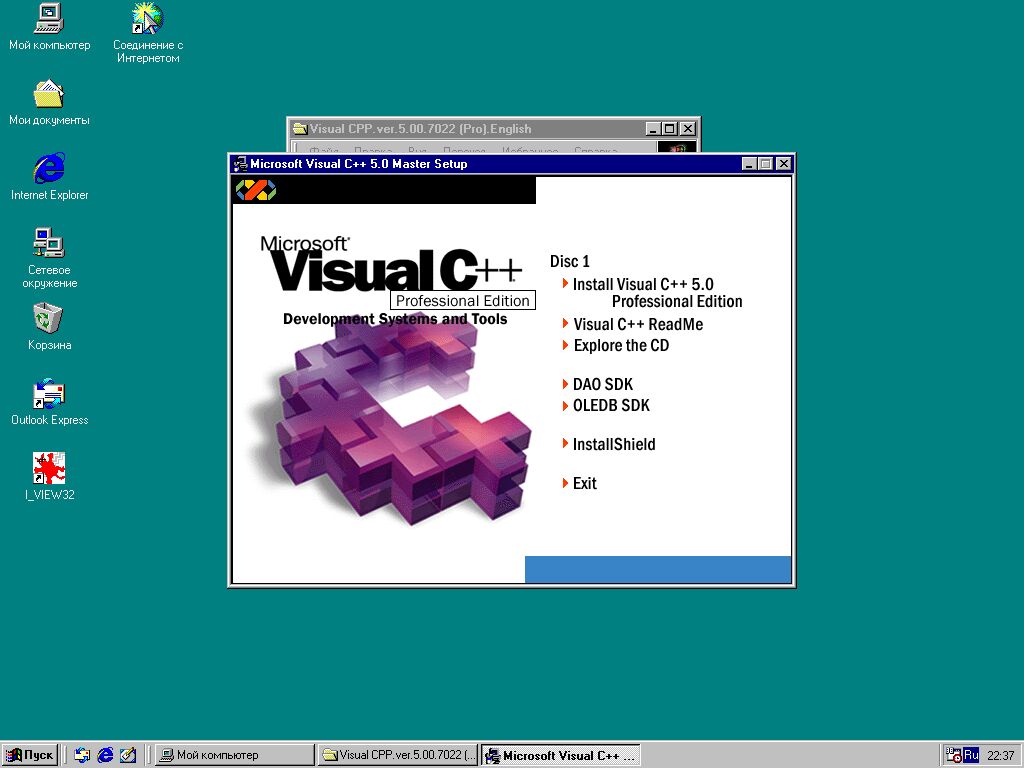Switch to Visual CPP.ver.5.00.7022 taskbar button

coord(398,755)
